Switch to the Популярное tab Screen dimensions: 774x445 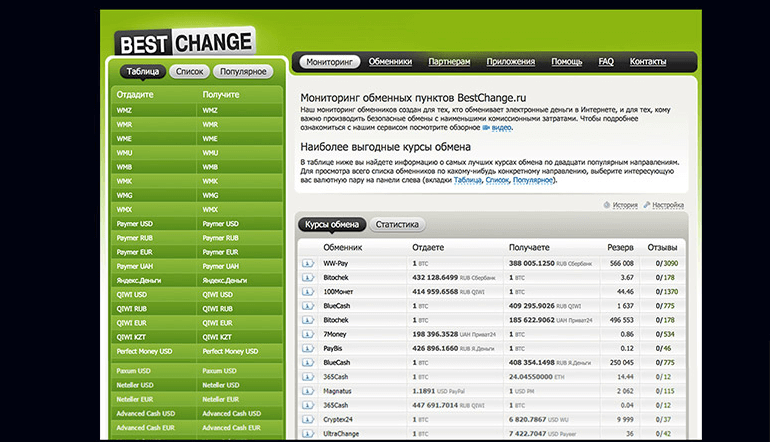tap(242, 72)
